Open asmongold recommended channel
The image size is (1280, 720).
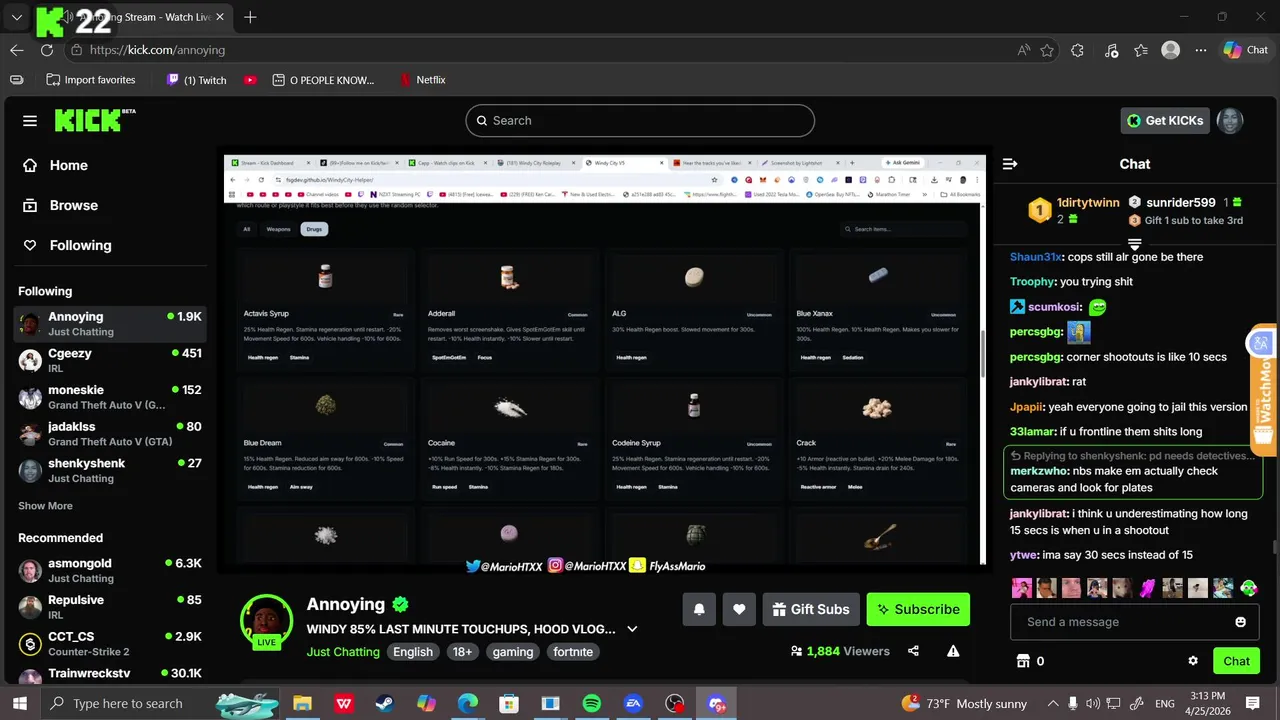[110, 570]
